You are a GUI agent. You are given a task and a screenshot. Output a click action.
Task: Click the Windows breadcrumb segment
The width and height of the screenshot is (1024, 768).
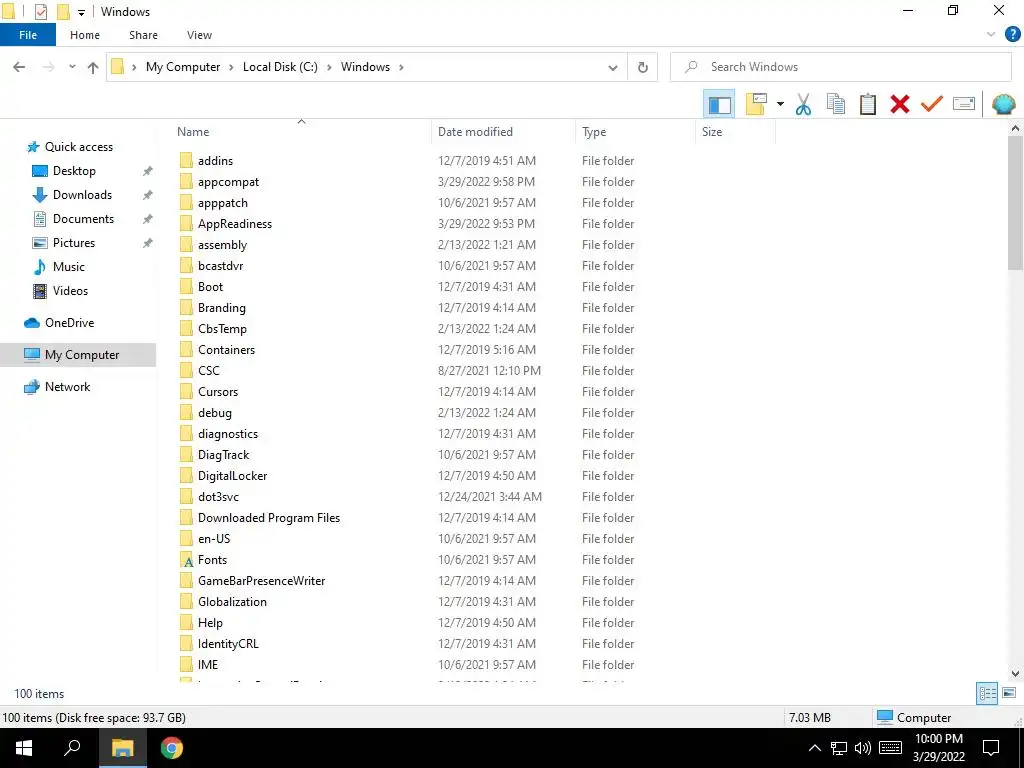tap(365, 67)
